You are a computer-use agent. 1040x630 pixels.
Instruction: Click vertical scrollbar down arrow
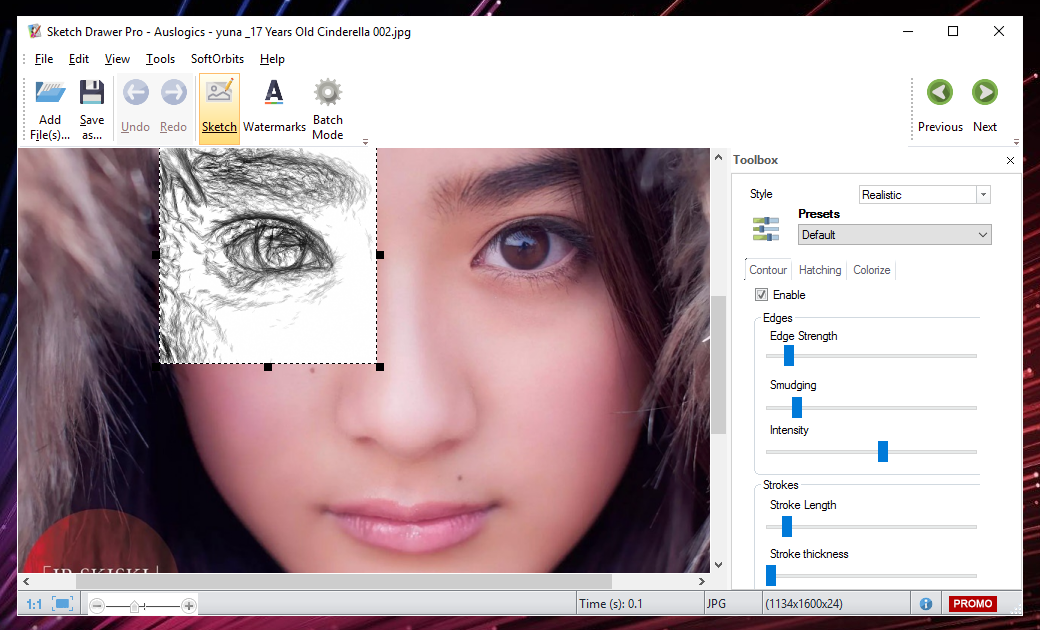click(718, 565)
